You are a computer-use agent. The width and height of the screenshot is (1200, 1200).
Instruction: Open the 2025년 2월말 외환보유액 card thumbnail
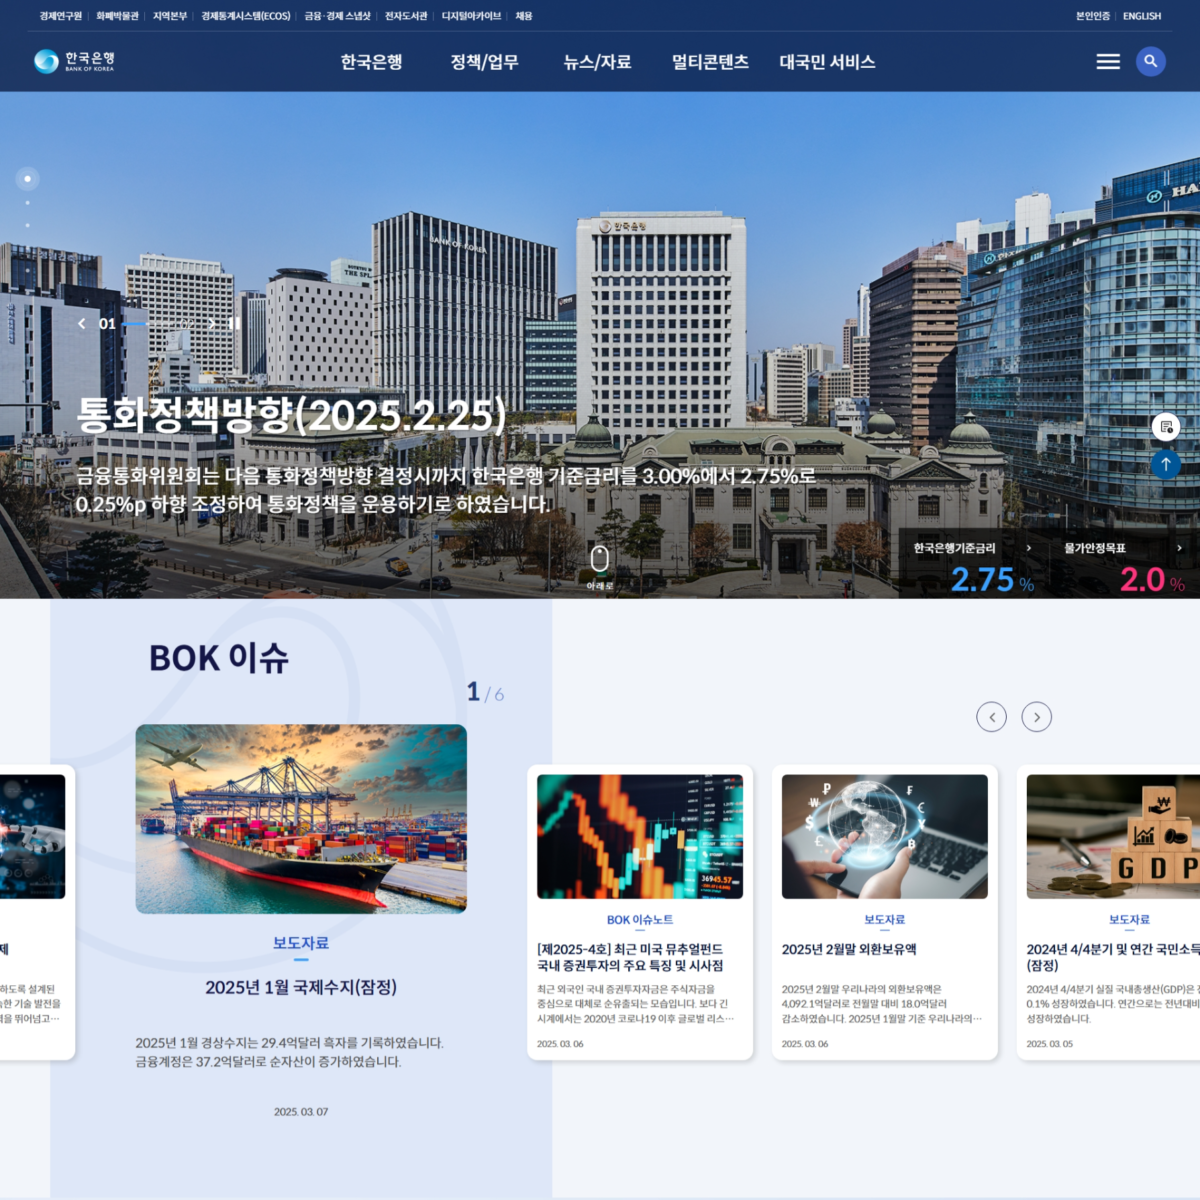click(884, 836)
